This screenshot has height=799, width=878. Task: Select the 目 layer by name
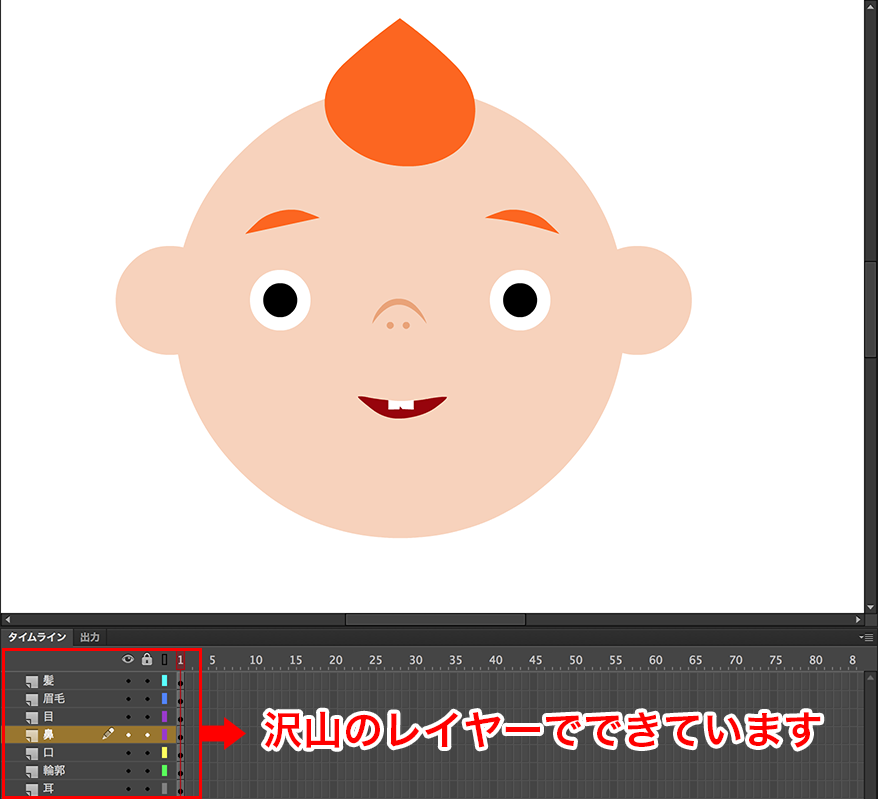coord(49,717)
